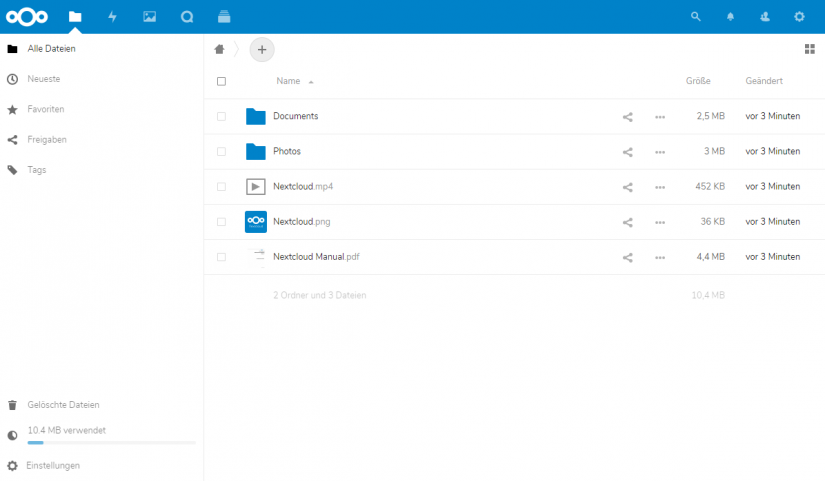
Task: Open more actions for Nextcloud.png
Action: coord(660,222)
